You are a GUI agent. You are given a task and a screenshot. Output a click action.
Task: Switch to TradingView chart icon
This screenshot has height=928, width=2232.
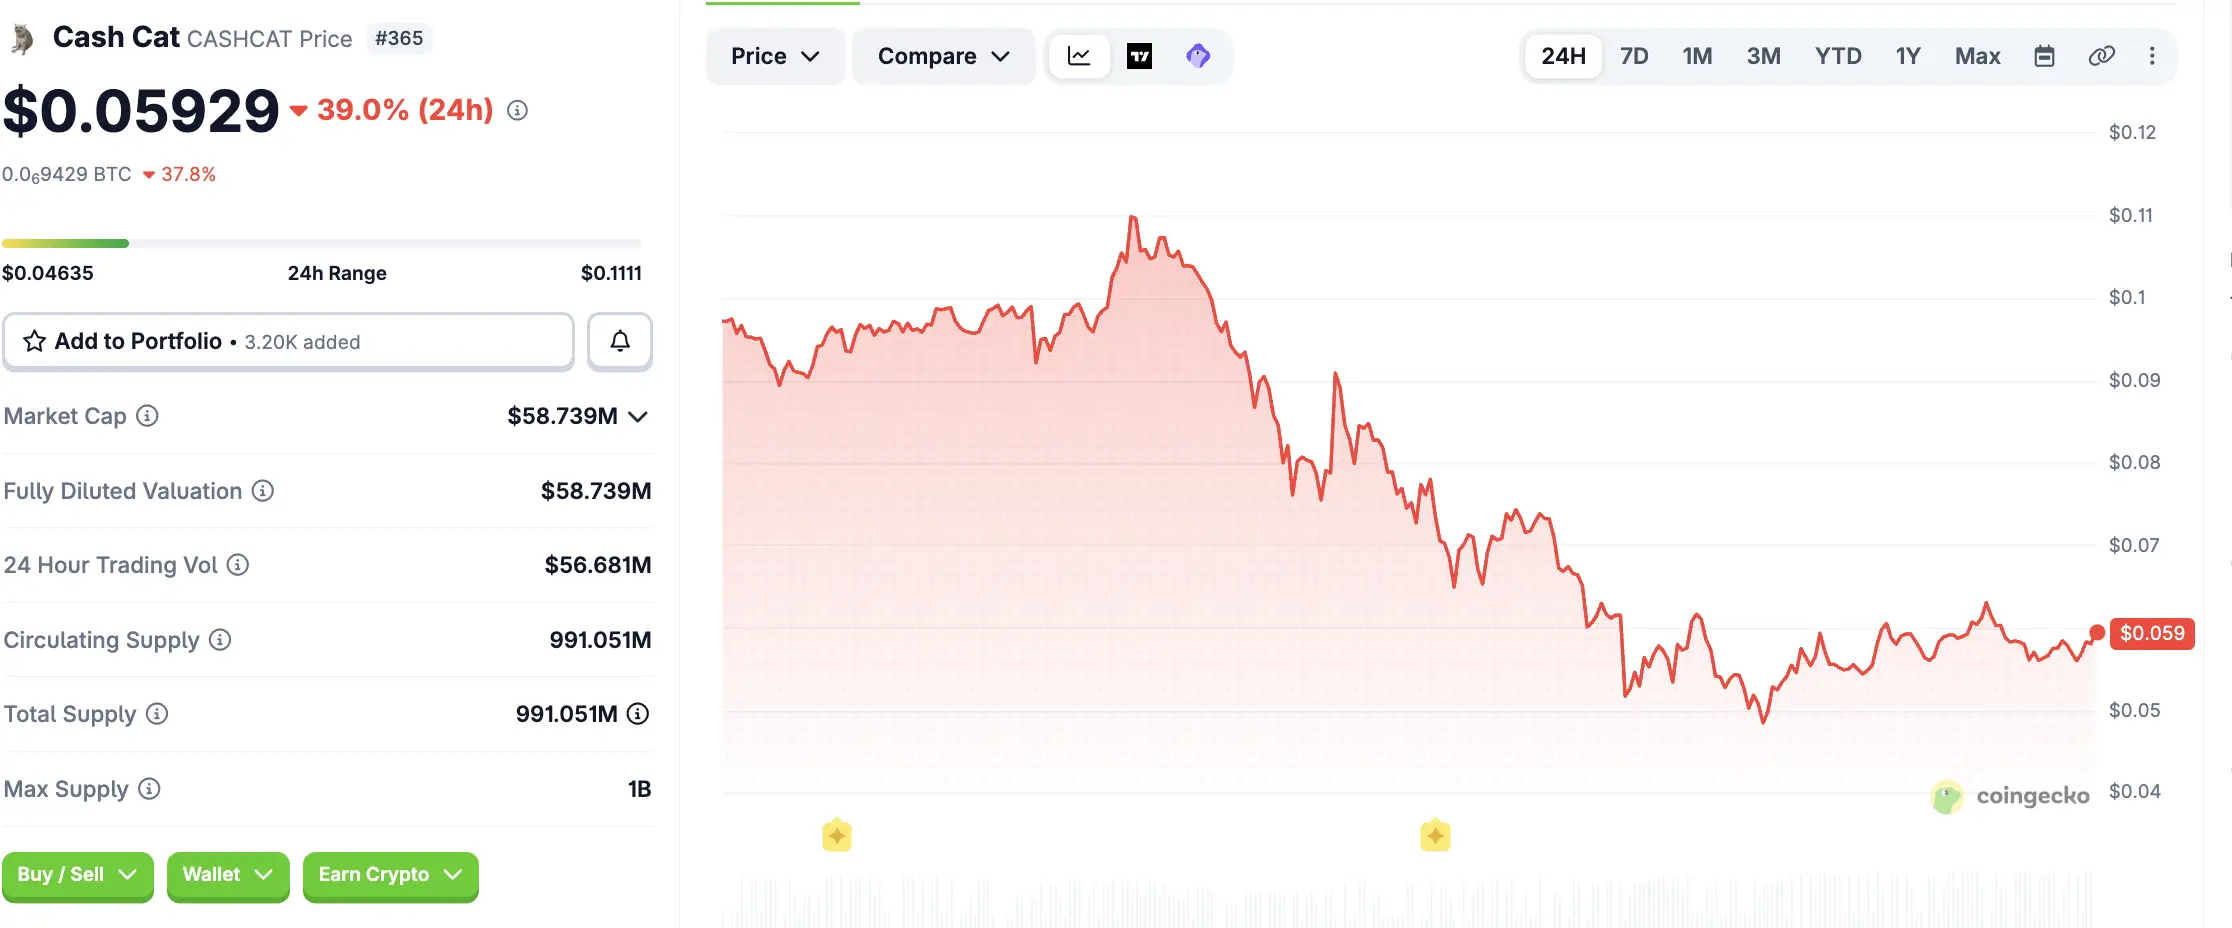(1139, 56)
